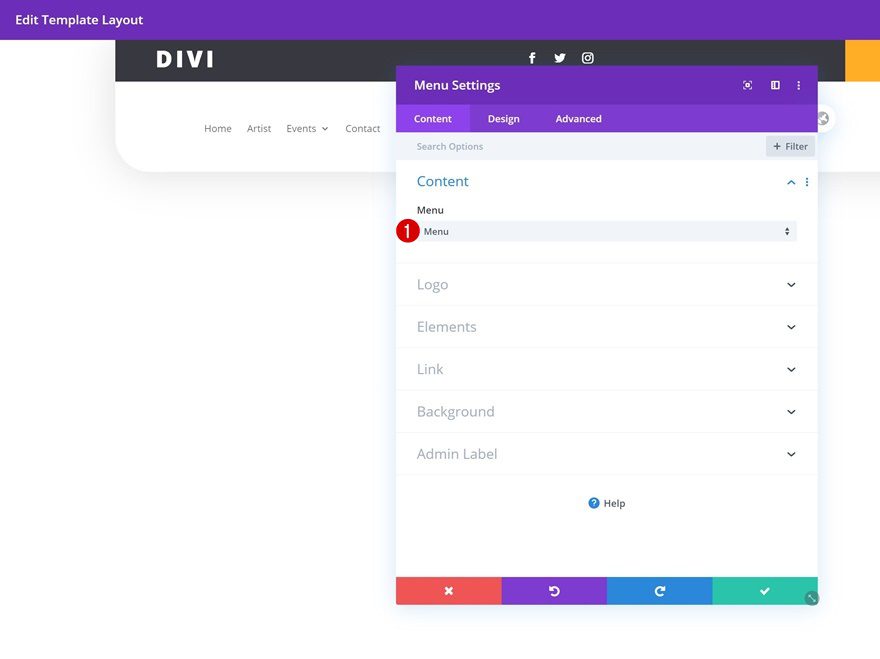
Task: Expand the Logo section
Action: click(607, 285)
